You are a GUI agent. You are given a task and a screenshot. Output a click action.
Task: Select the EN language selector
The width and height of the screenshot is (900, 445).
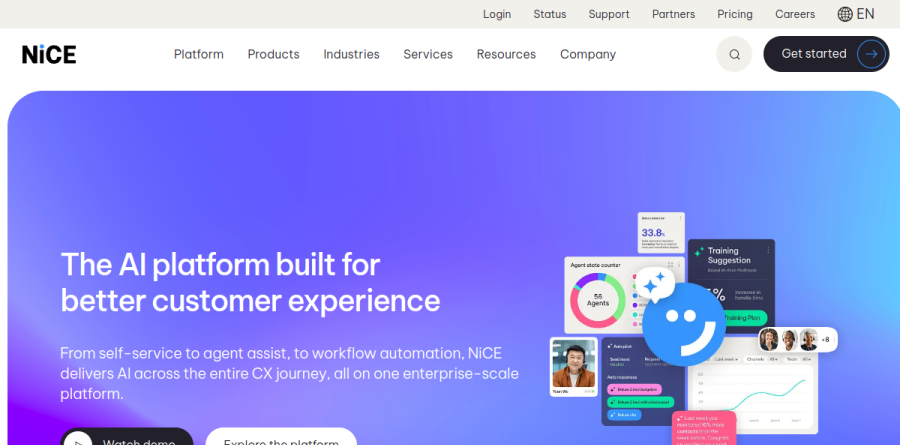[856, 14]
